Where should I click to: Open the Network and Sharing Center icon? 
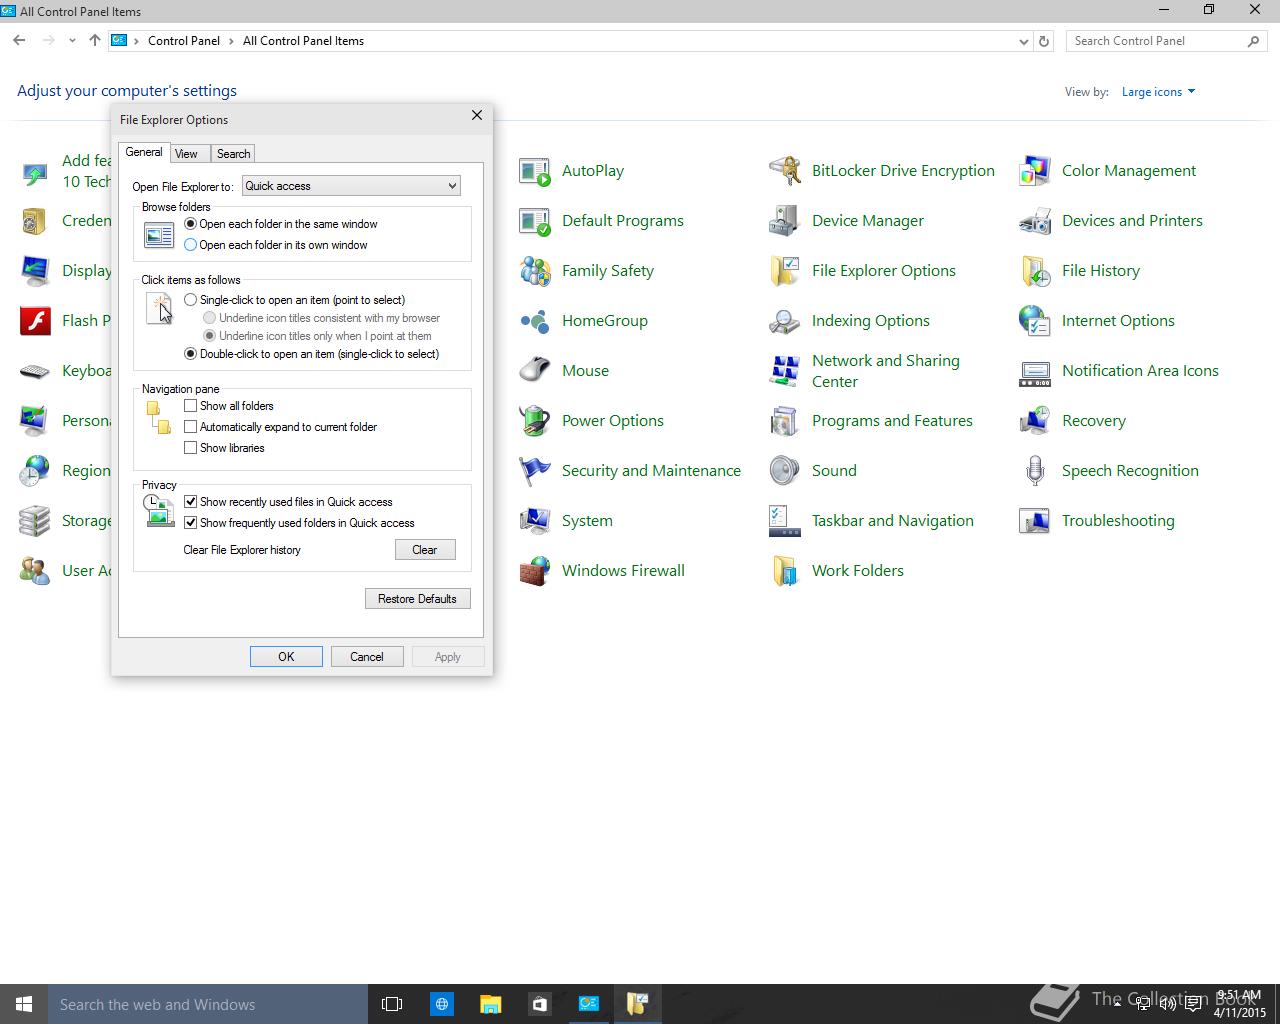coord(785,371)
